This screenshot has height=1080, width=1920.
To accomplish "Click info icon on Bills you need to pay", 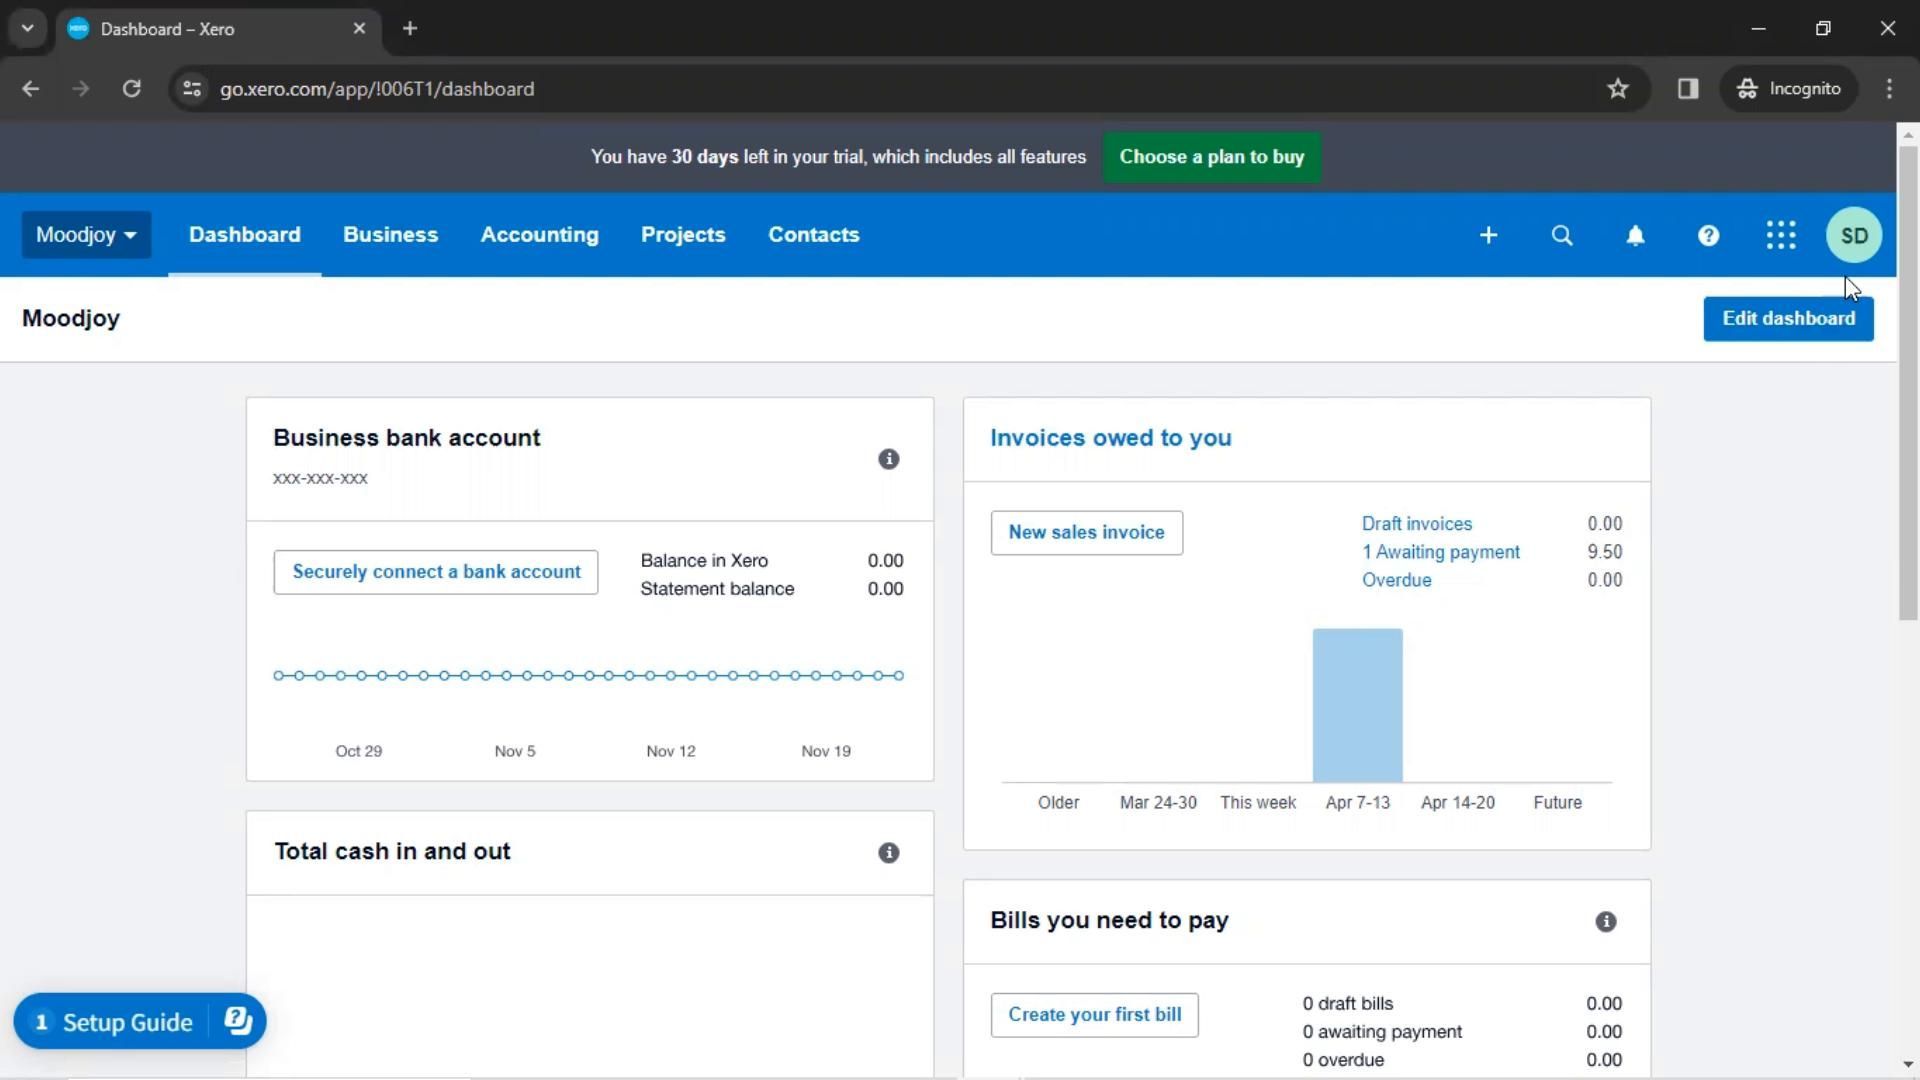I will [1605, 922].
